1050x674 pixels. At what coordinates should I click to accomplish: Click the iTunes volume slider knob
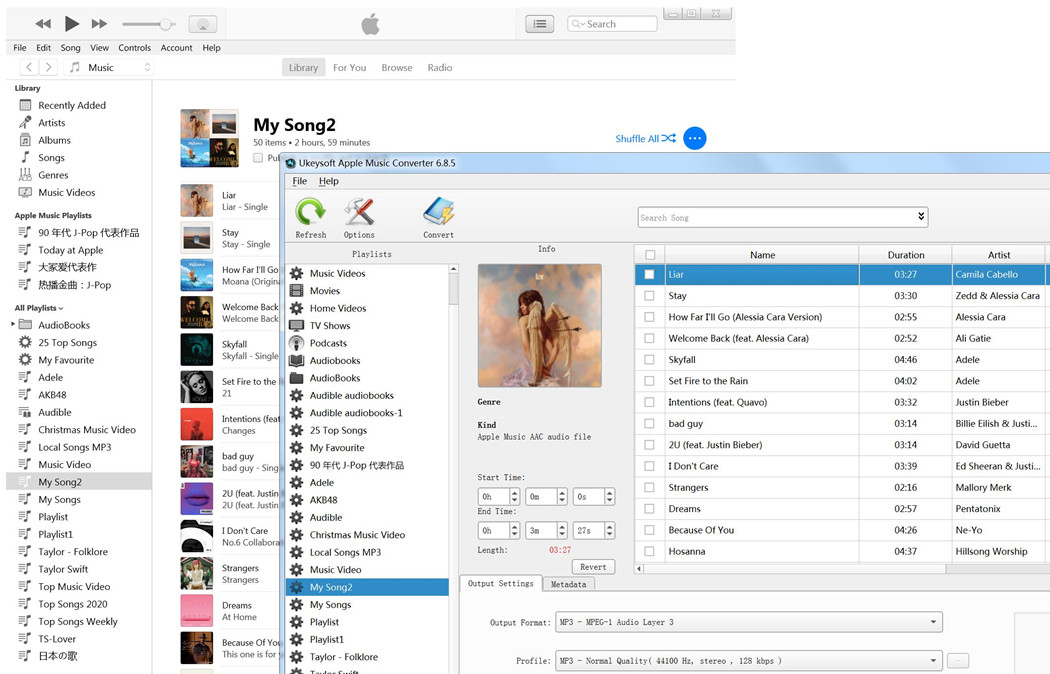pos(165,24)
